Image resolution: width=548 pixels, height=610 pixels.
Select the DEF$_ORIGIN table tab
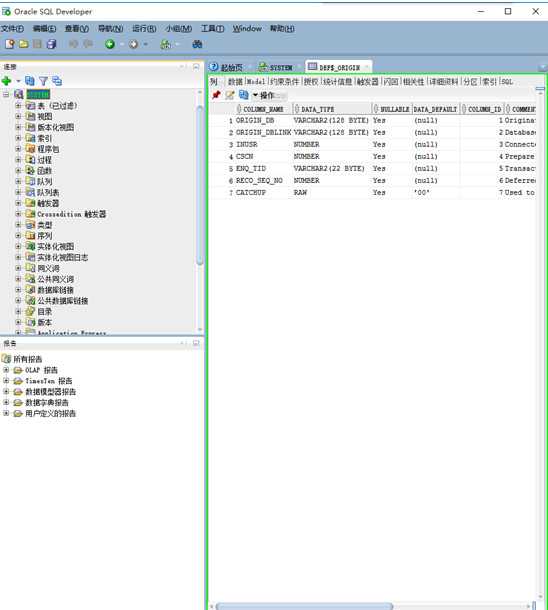(x=338, y=67)
